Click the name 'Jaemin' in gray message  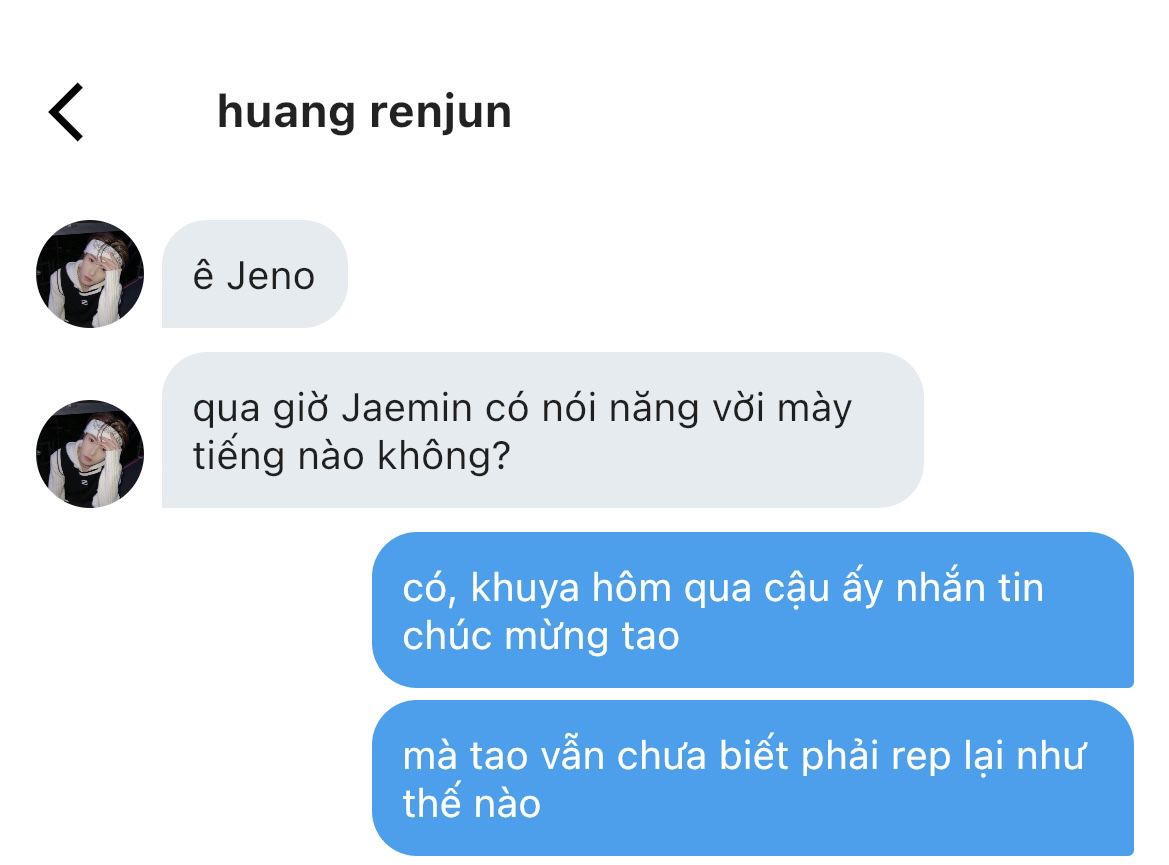pos(408,409)
